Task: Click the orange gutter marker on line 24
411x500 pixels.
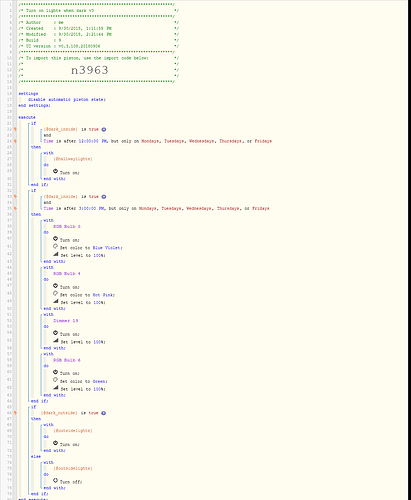Action: click(x=15, y=141)
